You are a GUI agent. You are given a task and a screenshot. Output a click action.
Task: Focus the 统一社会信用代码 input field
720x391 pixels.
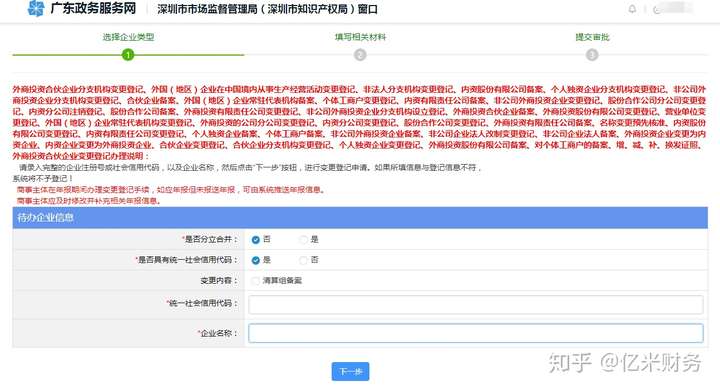pos(476,305)
